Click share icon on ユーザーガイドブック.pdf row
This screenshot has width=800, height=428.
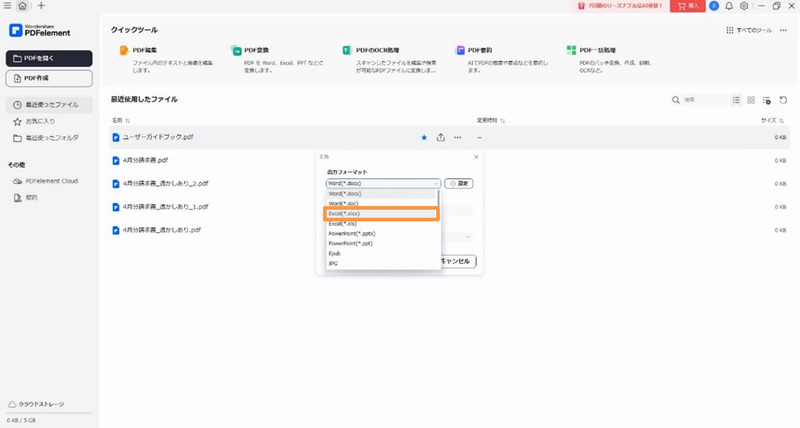point(441,138)
